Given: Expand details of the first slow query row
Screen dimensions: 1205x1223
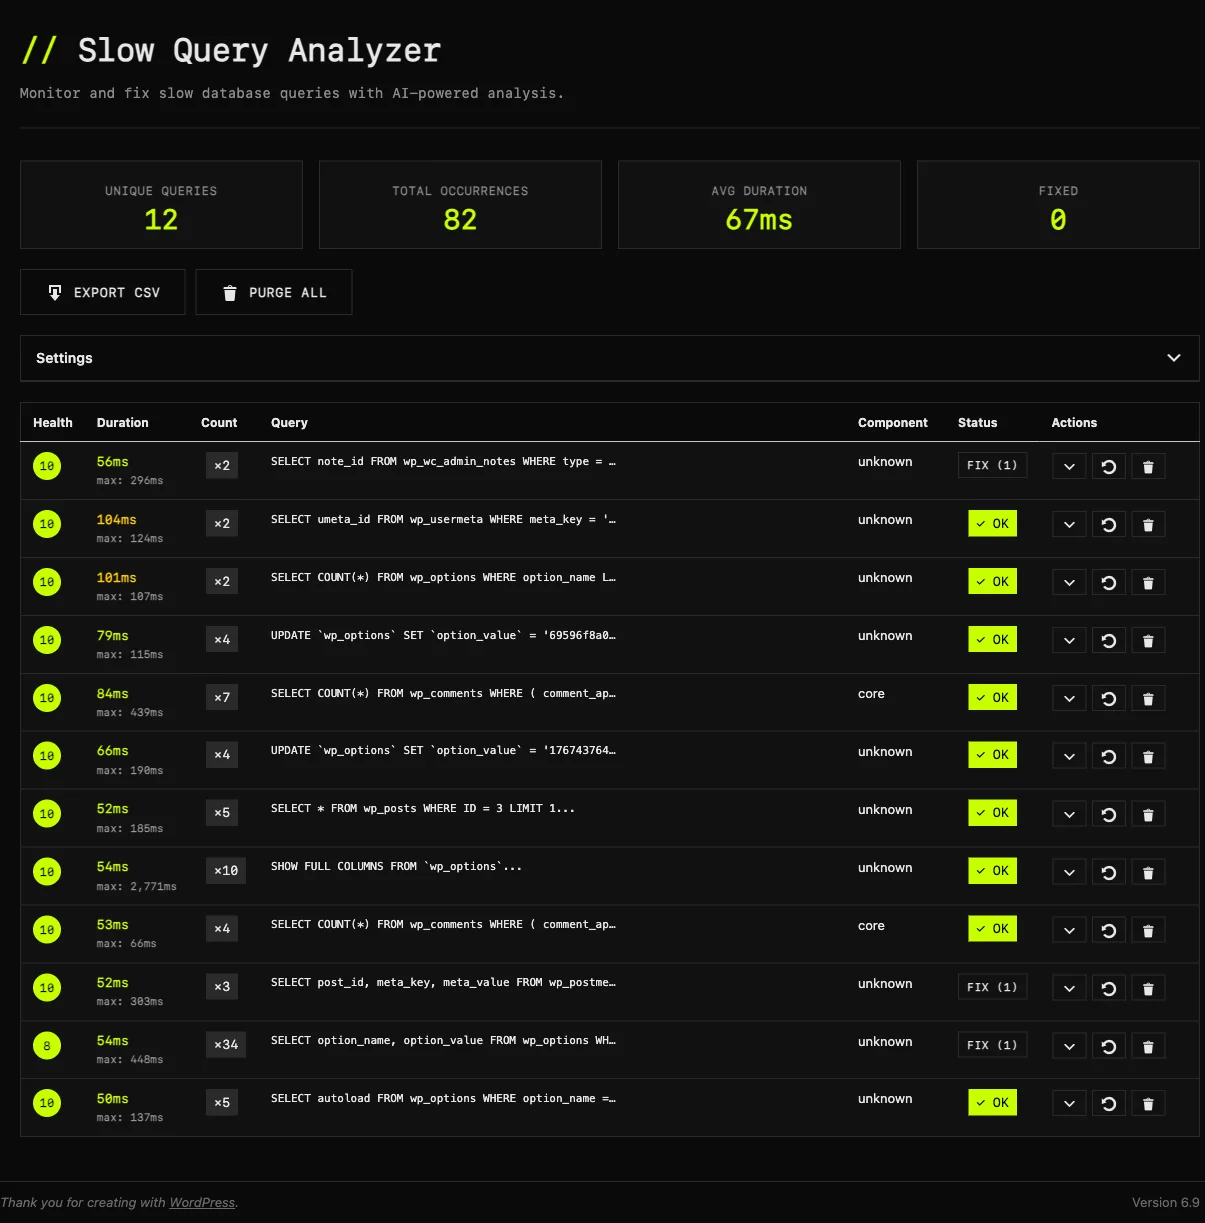Looking at the screenshot, I should (x=1068, y=466).
